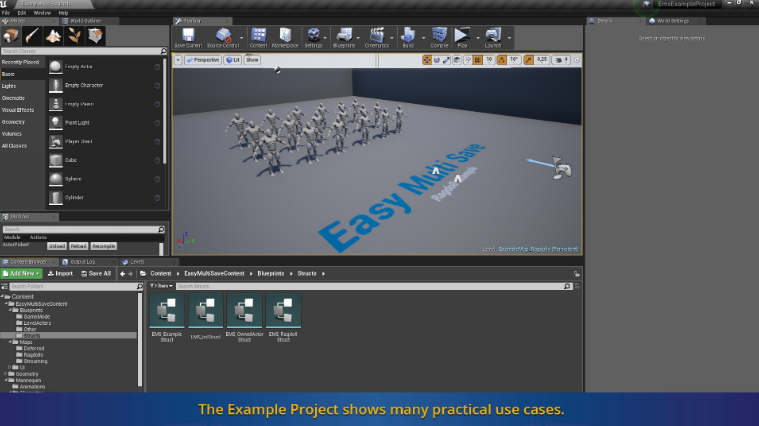This screenshot has width=759, height=426.
Task: Open EMS Ragdoll Struct asset thumbnail
Action: coord(283,311)
